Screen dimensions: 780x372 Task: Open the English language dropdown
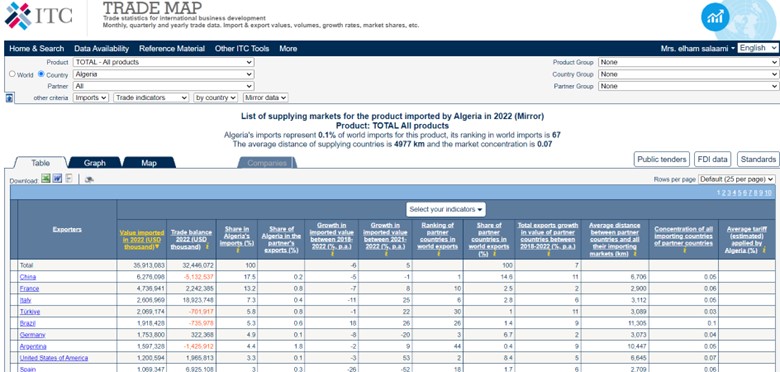758,48
